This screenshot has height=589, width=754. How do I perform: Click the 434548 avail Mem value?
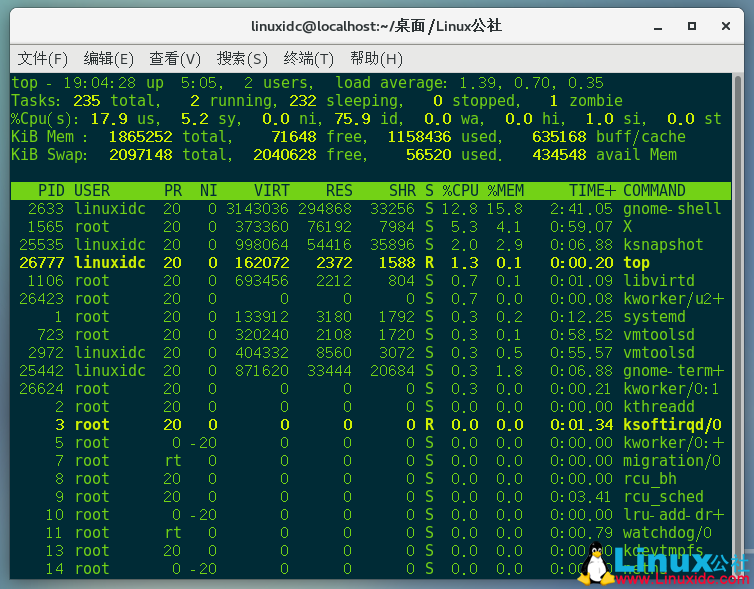(x=559, y=155)
